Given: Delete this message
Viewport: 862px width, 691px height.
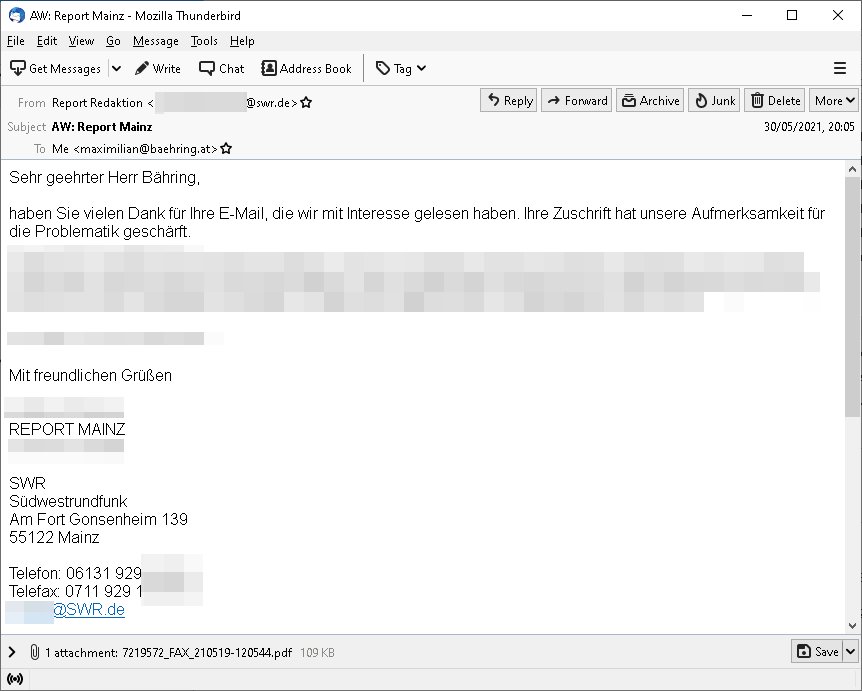Looking at the screenshot, I should tap(775, 101).
